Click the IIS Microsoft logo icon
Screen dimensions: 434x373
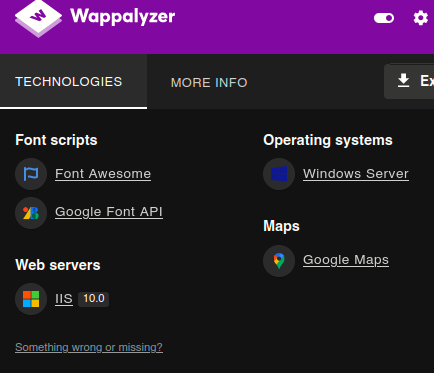click(31, 299)
